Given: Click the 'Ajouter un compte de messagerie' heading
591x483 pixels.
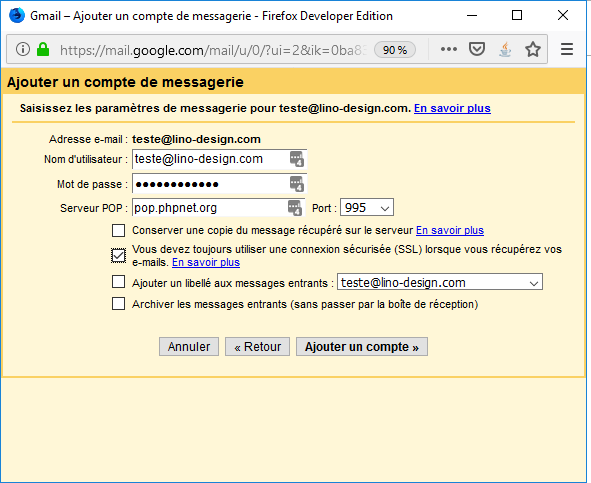Looking at the screenshot, I should pos(125,82).
